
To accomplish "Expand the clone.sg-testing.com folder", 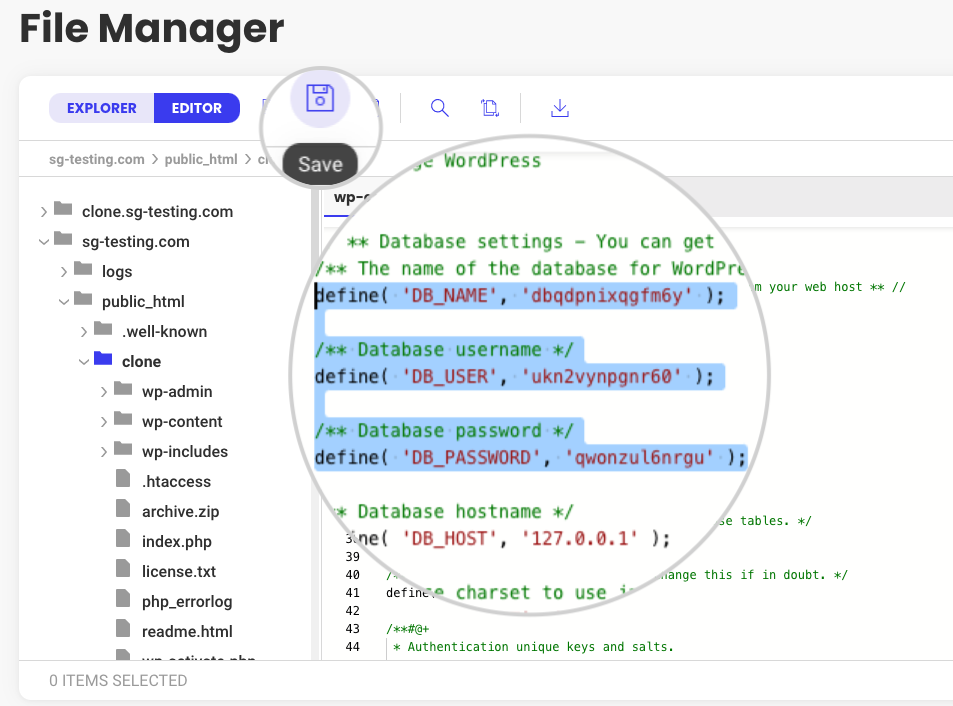I will [x=44, y=212].
